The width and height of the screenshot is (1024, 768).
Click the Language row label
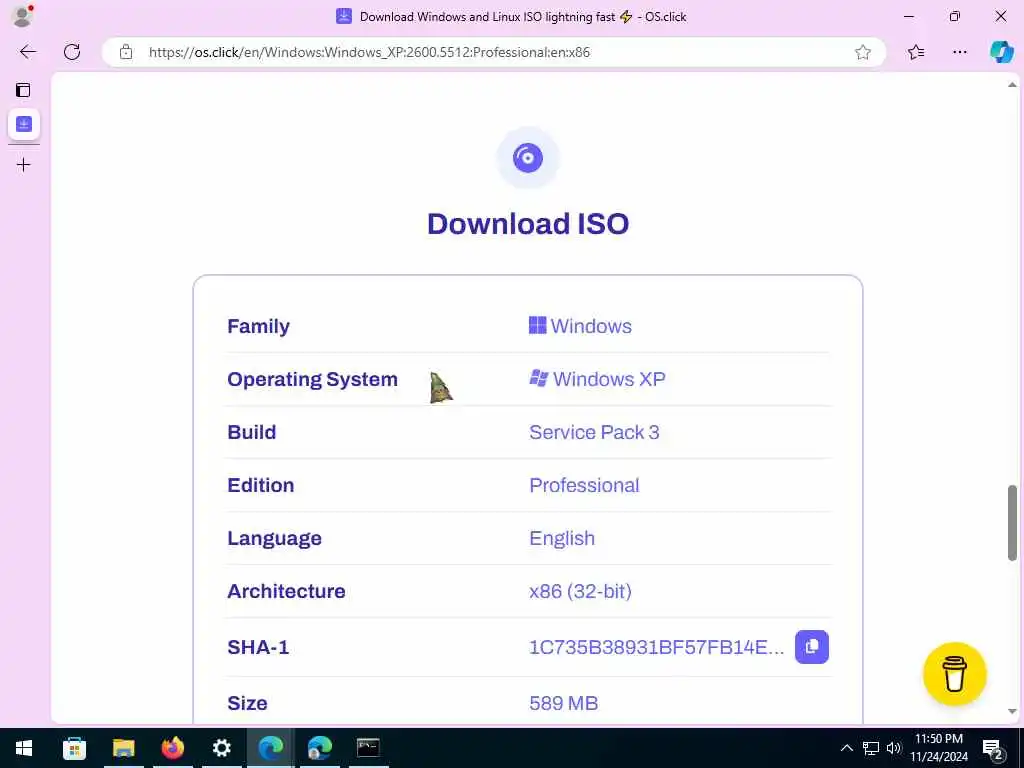coord(274,539)
